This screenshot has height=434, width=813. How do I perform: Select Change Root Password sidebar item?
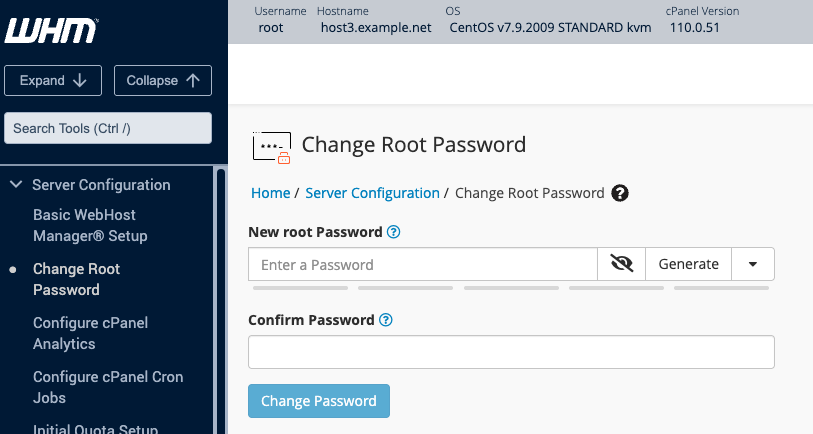click(x=76, y=279)
